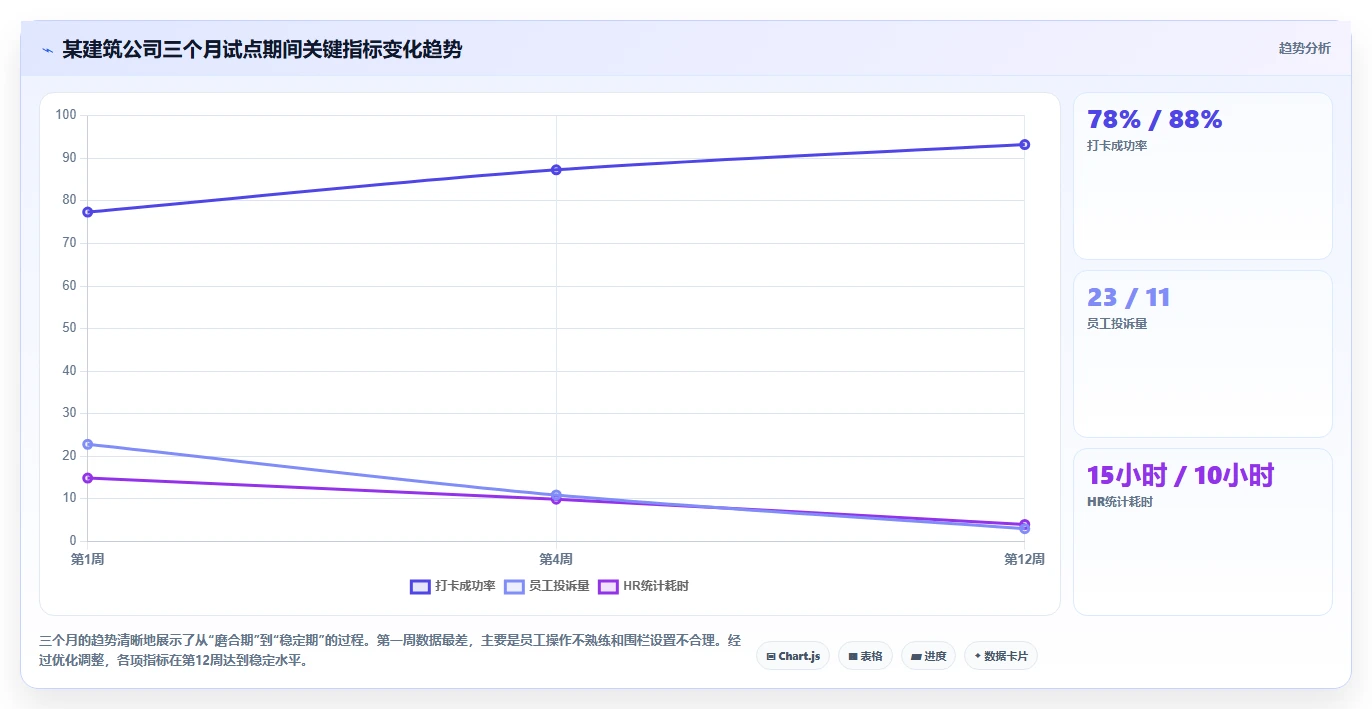
Task: Click the 打卡成功率 data point at 第12周
Action: click(1024, 145)
